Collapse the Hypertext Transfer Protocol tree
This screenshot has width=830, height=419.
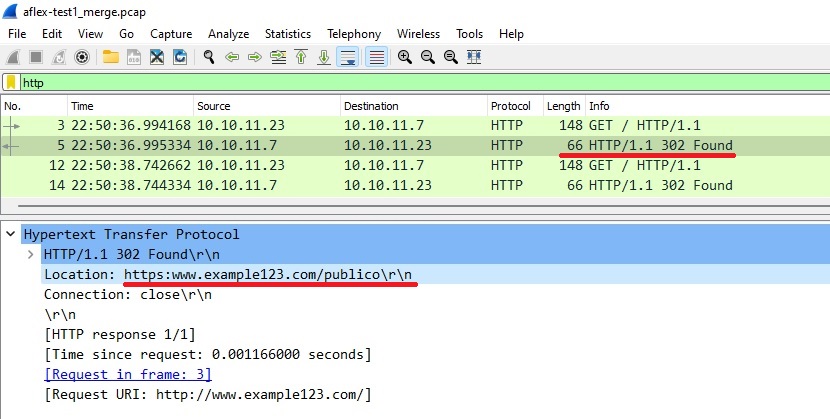coord(11,234)
